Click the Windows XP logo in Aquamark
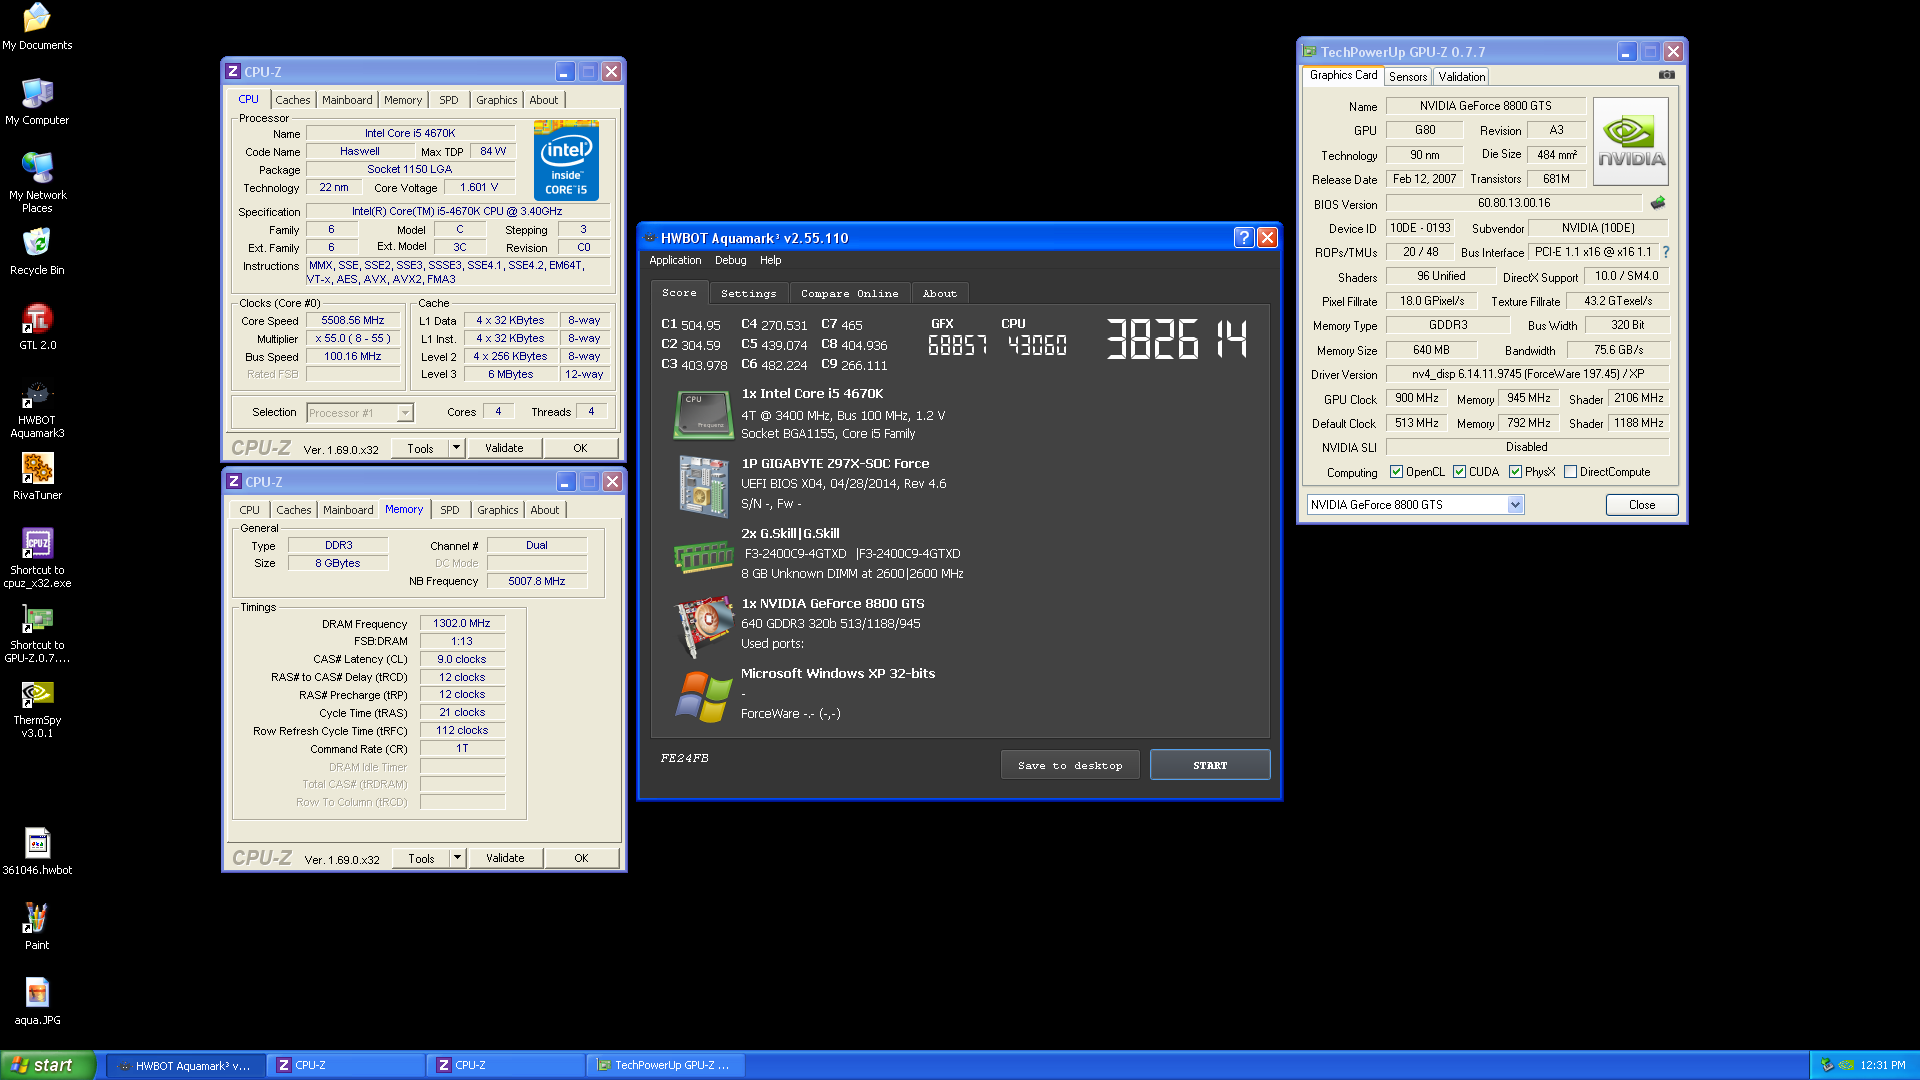 point(704,696)
